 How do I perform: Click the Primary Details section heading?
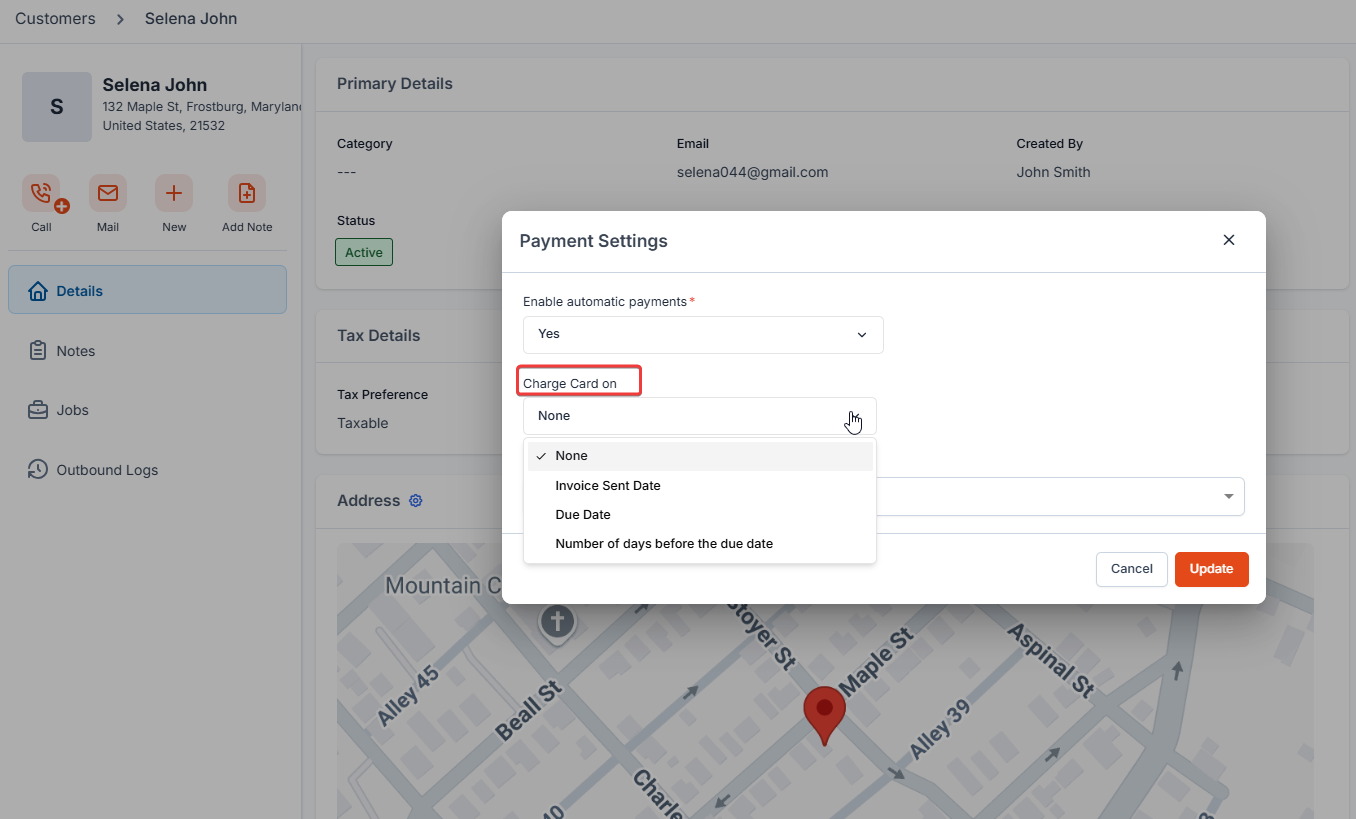[x=395, y=84]
